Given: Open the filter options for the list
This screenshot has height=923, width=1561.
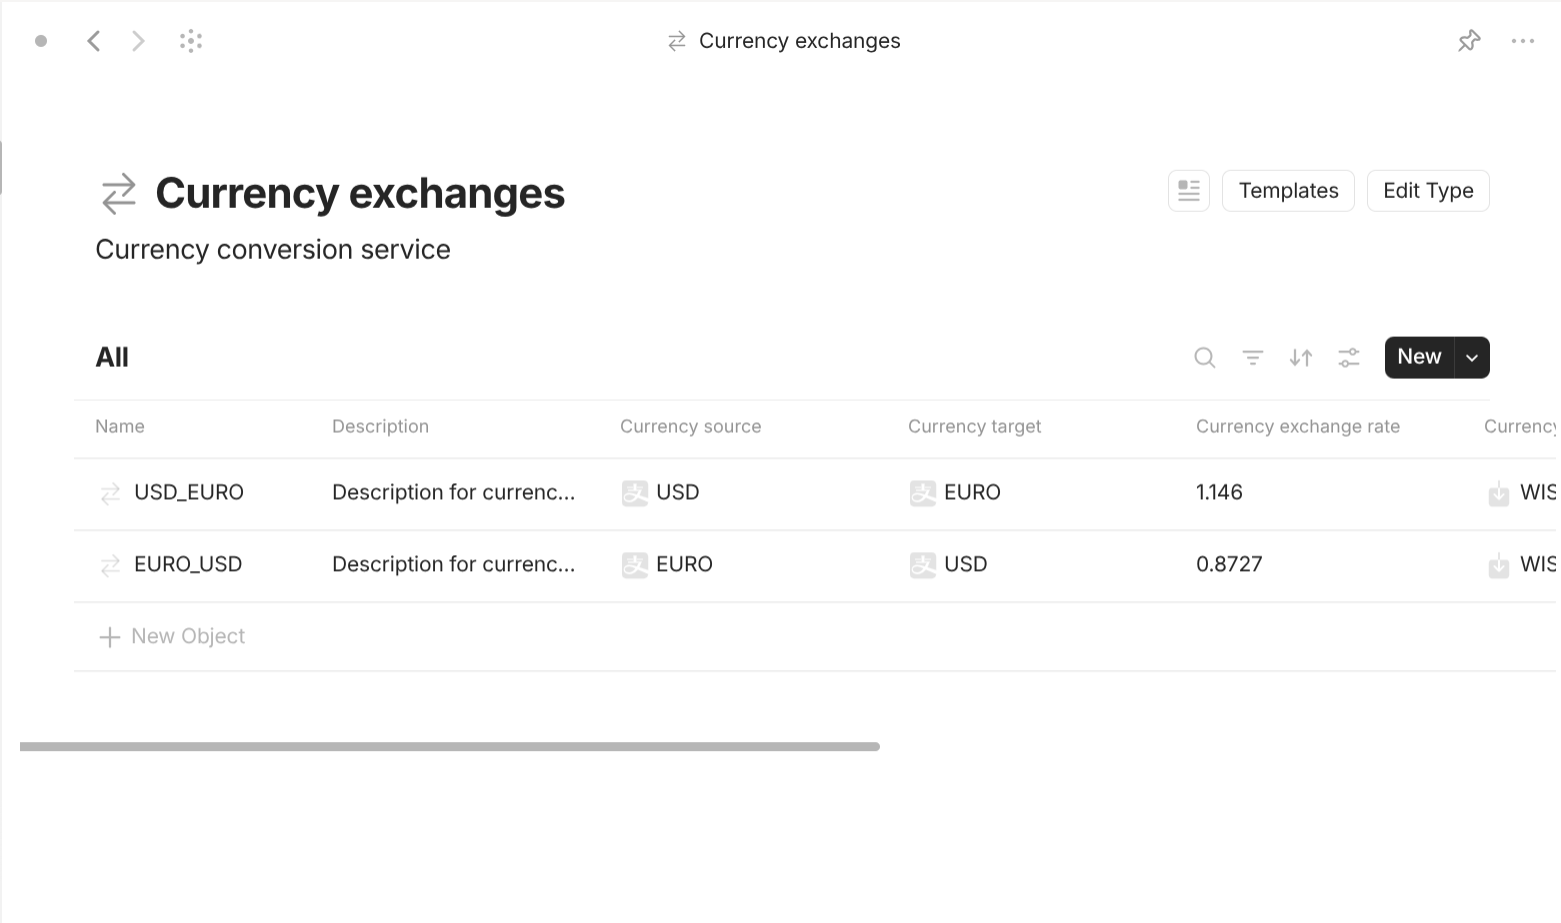Looking at the screenshot, I should [x=1252, y=357].
